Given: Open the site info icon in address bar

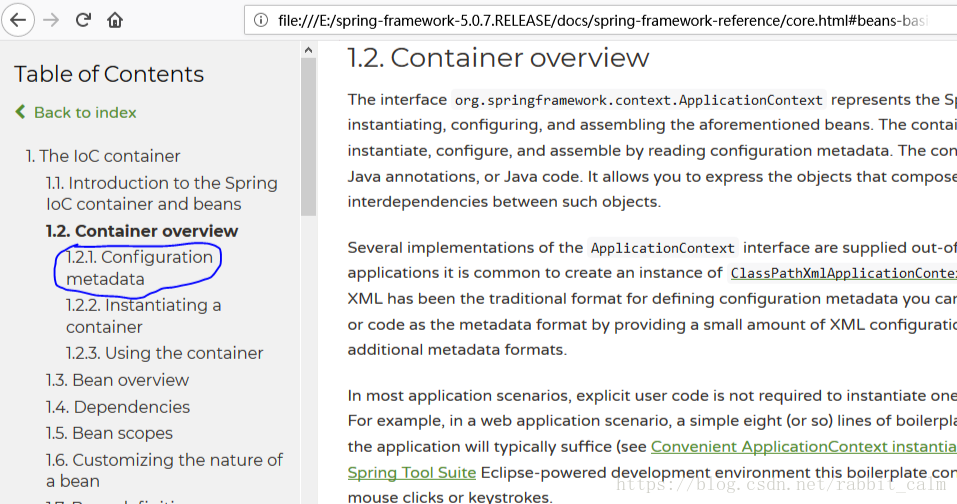Looking at the screenshot, I should click(x=261, y=20).
